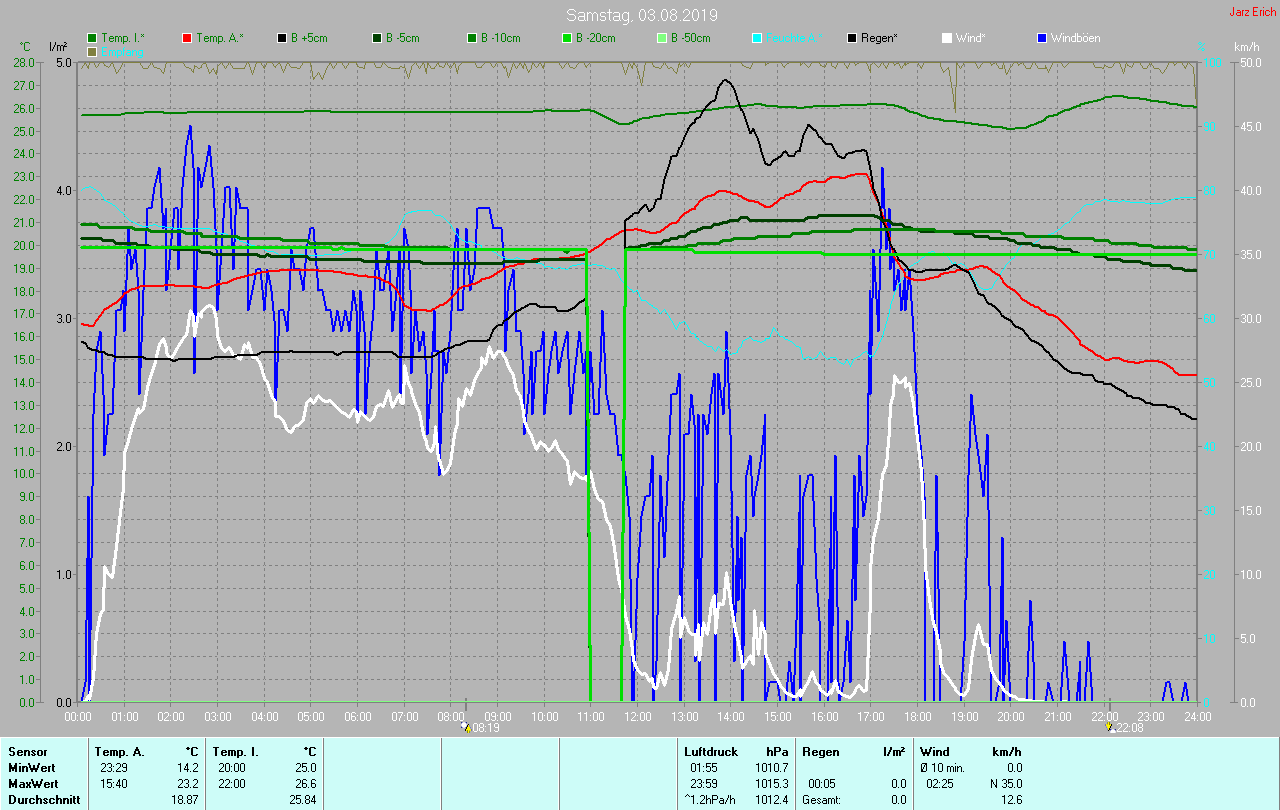The width and height of the screenshot is (1280, 810).
Task: Click the cyan humidity legend swatch
Action: 757,38
